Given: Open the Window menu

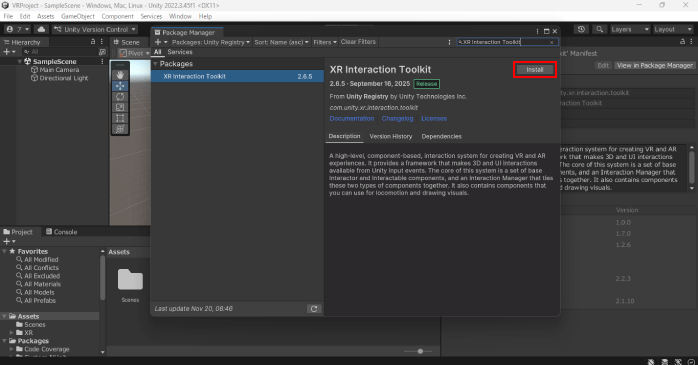Looking at the screenshot, I should coord(180,16).
